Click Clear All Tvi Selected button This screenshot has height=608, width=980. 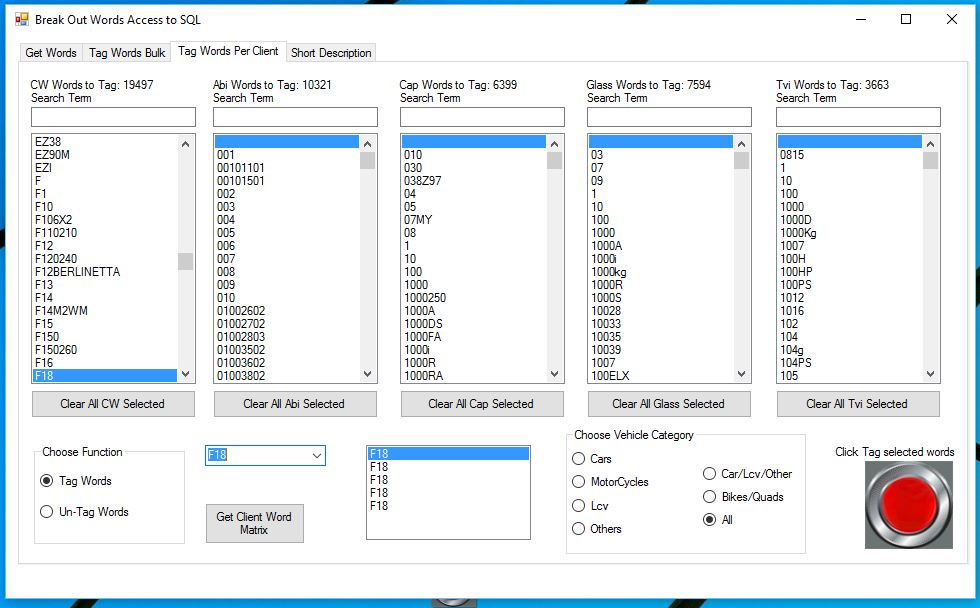(858, 404)
